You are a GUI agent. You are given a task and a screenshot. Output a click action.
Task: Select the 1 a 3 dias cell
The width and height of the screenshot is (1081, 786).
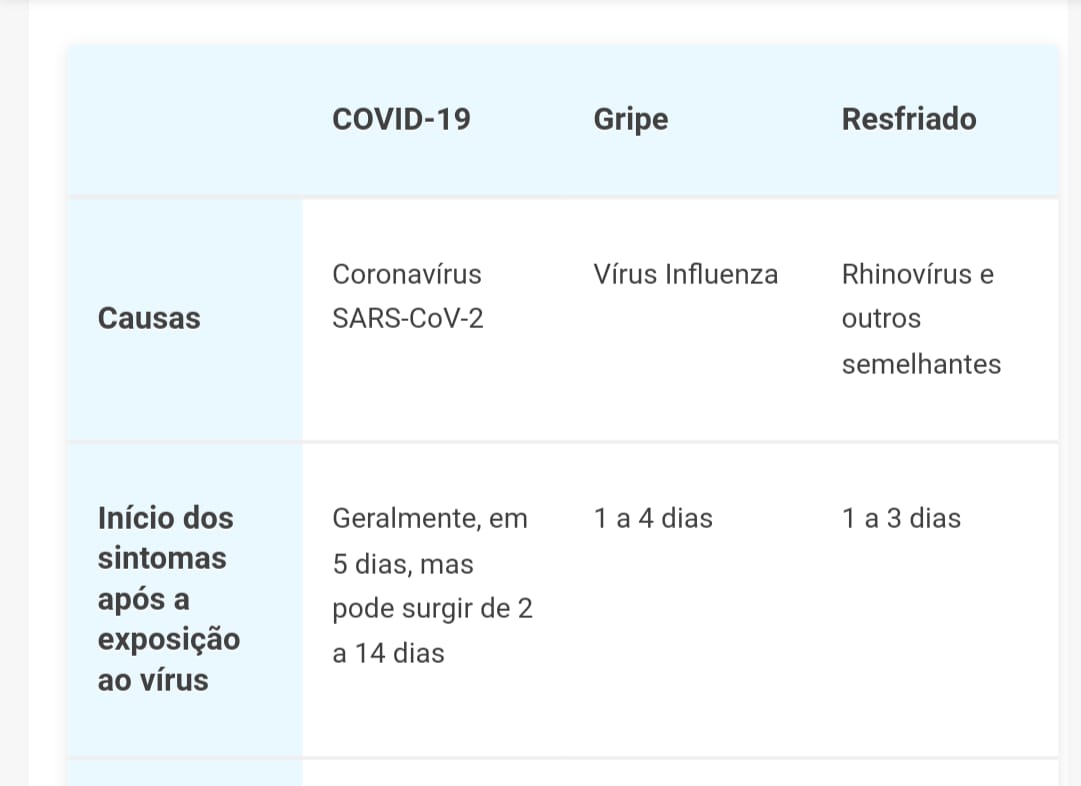(x=900, y=518)
